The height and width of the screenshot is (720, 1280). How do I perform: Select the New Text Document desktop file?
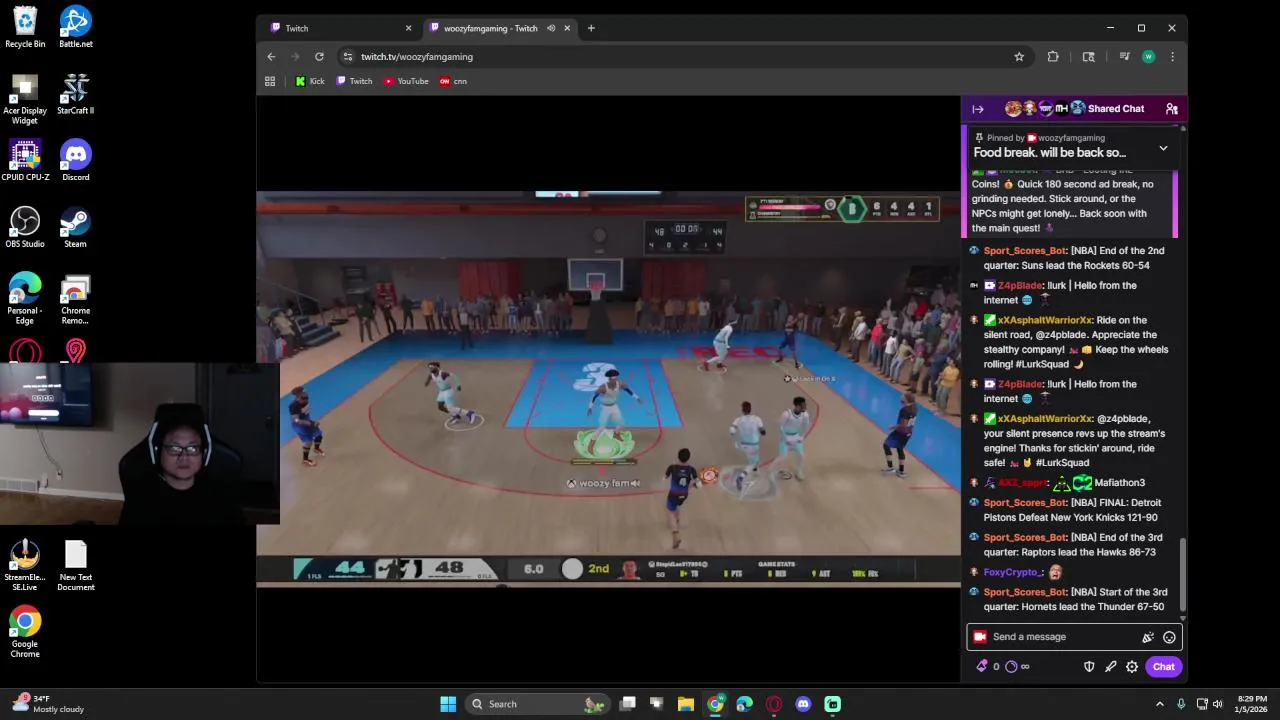(x=76, y=566)
